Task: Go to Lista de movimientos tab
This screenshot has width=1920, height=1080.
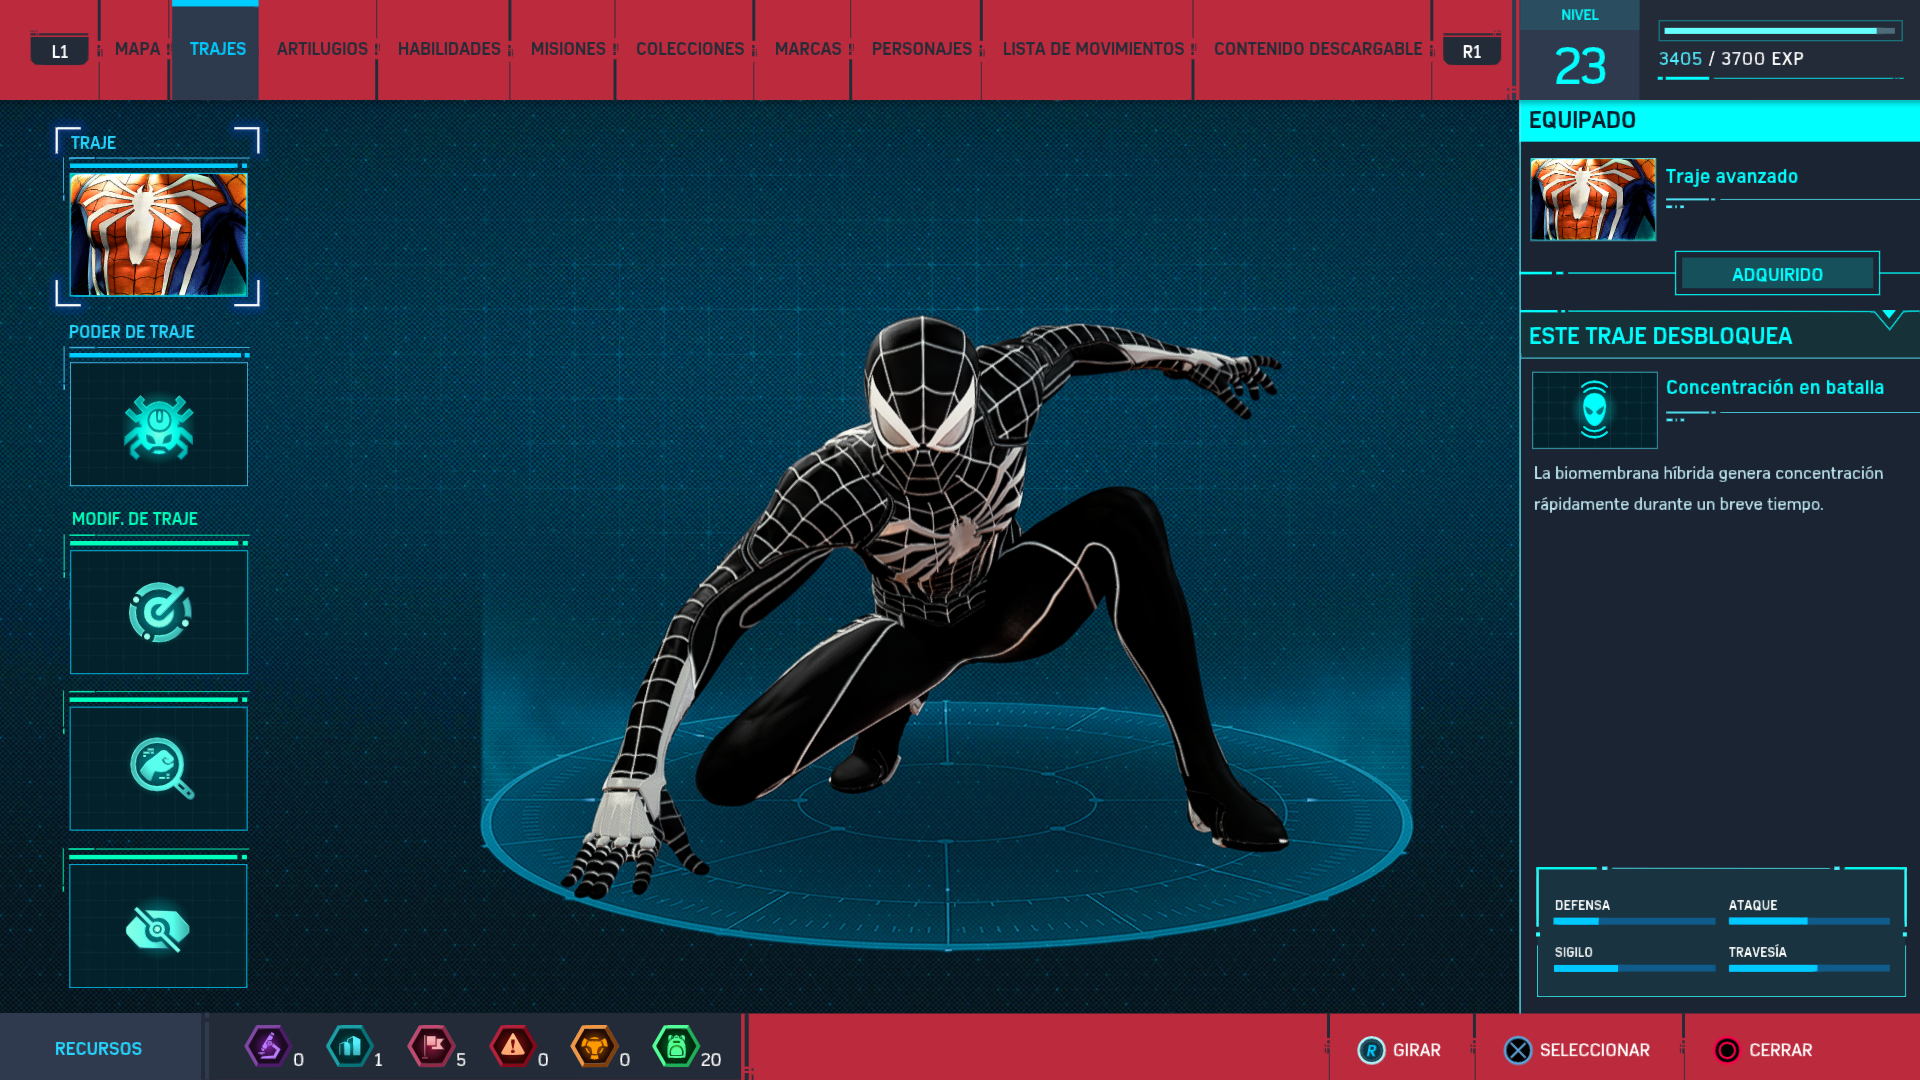Action: click(x=1093, y=49)
